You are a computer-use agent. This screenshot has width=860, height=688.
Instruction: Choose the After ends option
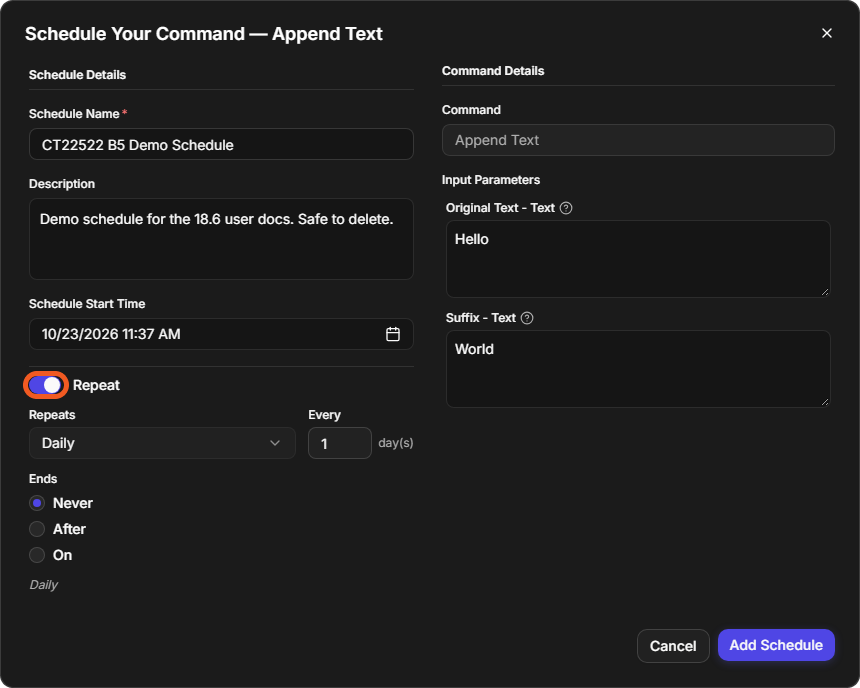tap(37, 529)
